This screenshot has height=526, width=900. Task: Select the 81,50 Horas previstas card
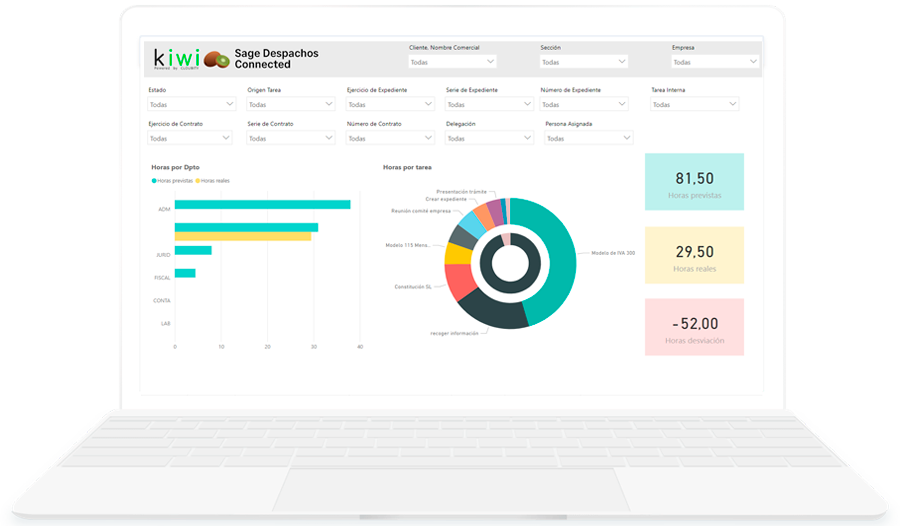coord(694,182)
